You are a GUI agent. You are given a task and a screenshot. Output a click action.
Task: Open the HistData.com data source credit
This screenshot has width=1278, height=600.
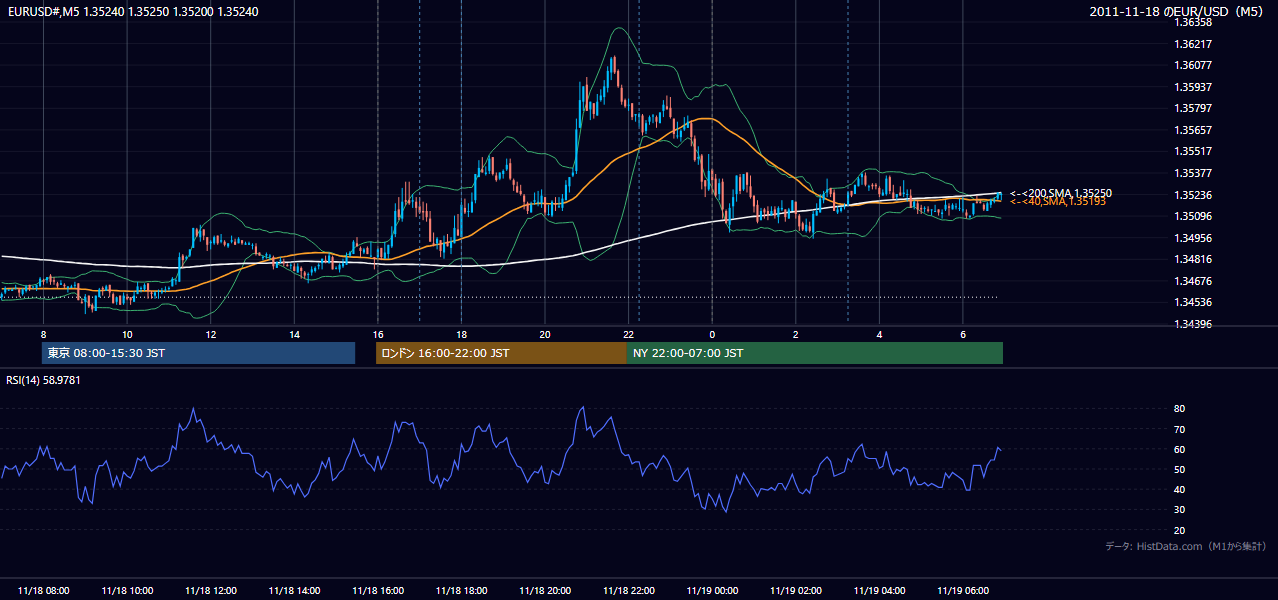[1186, 546]
